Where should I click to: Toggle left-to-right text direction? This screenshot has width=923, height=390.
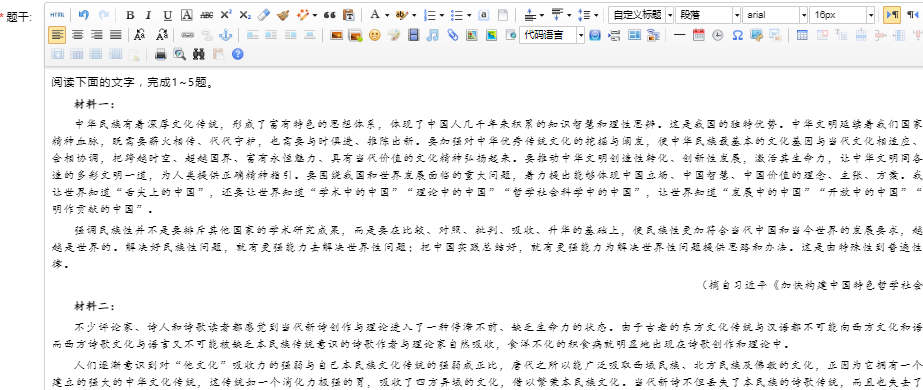coord(891,15)
